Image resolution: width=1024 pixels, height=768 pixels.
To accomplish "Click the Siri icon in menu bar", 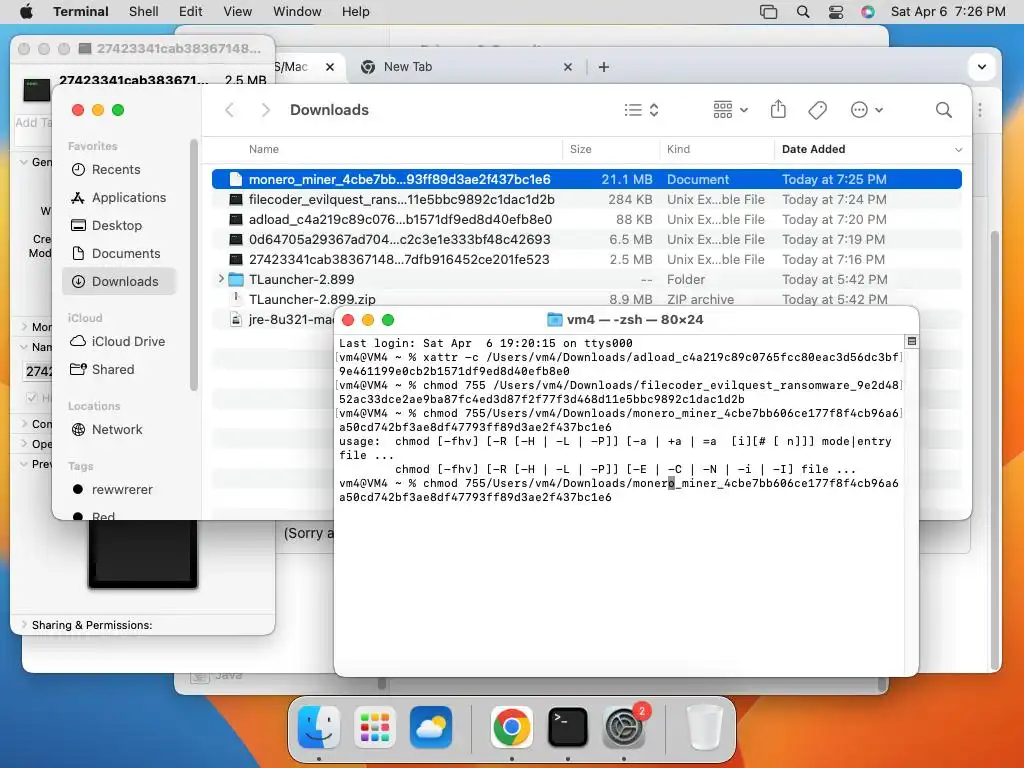I will 867,11.
